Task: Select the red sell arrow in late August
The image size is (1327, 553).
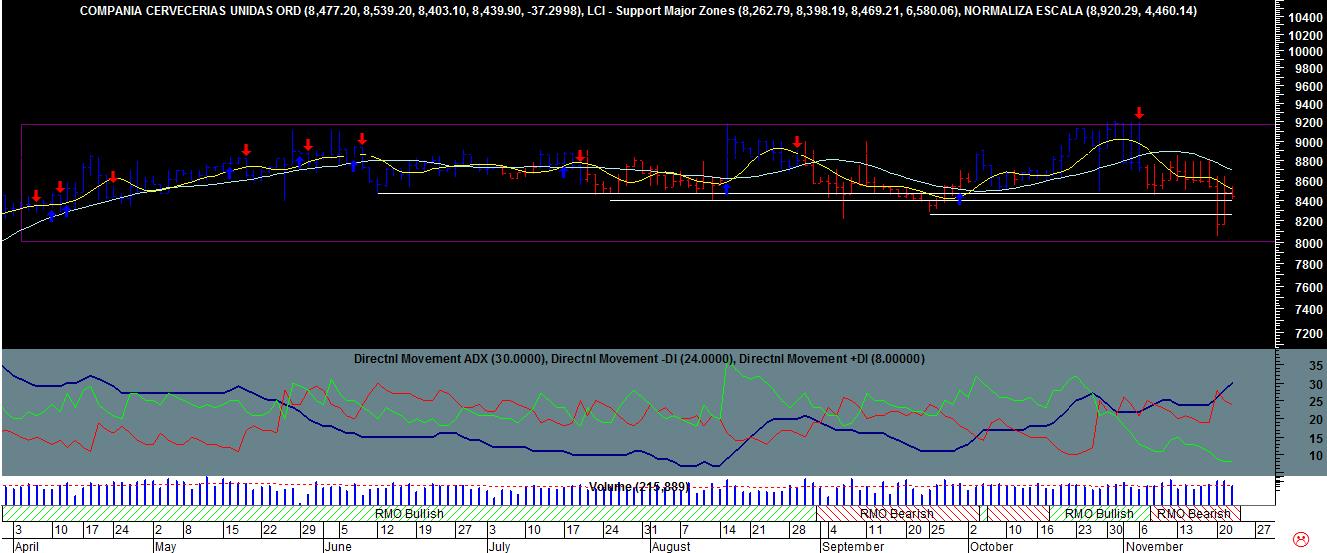Action: pyautogui.click(x=797, y=142)
